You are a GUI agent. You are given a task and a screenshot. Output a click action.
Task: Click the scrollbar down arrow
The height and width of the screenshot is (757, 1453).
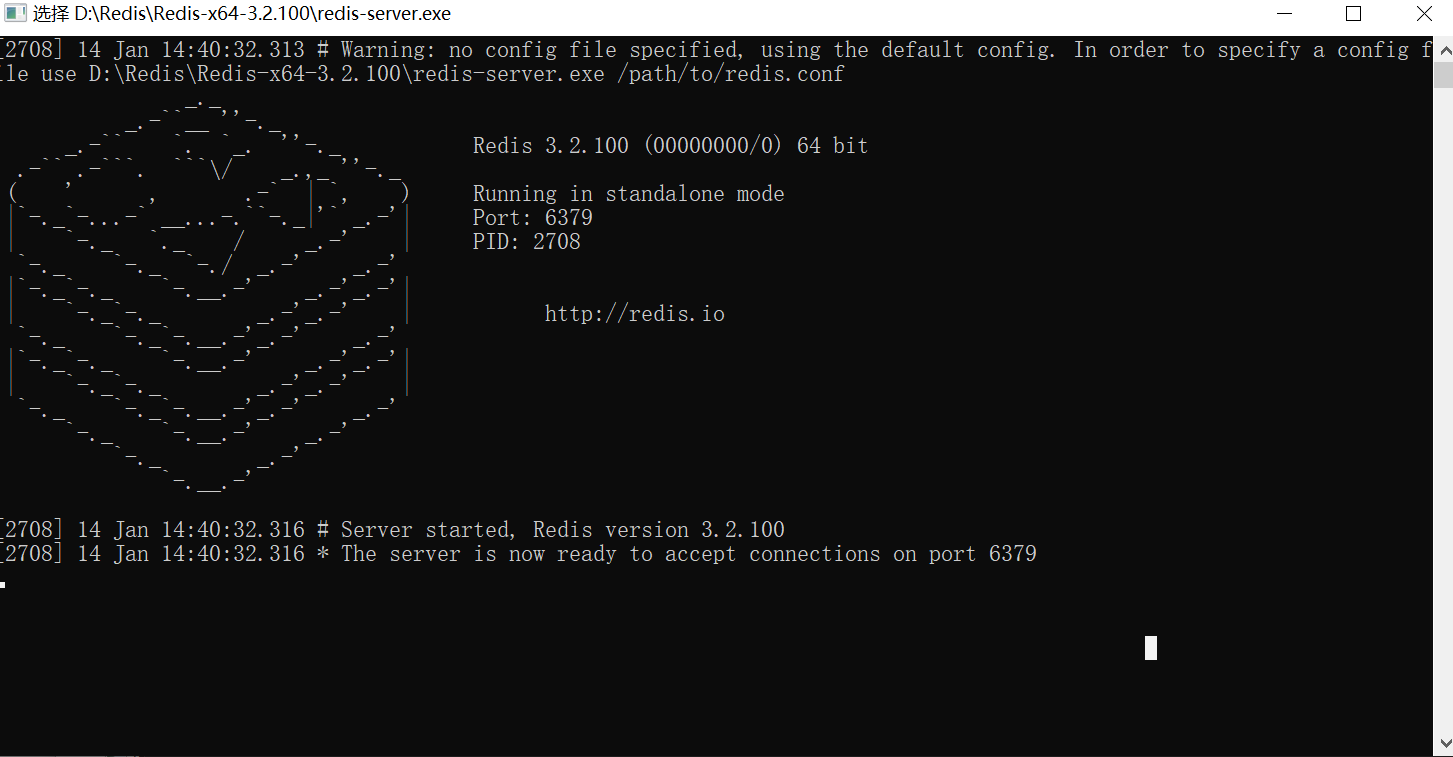[1443, 745]
